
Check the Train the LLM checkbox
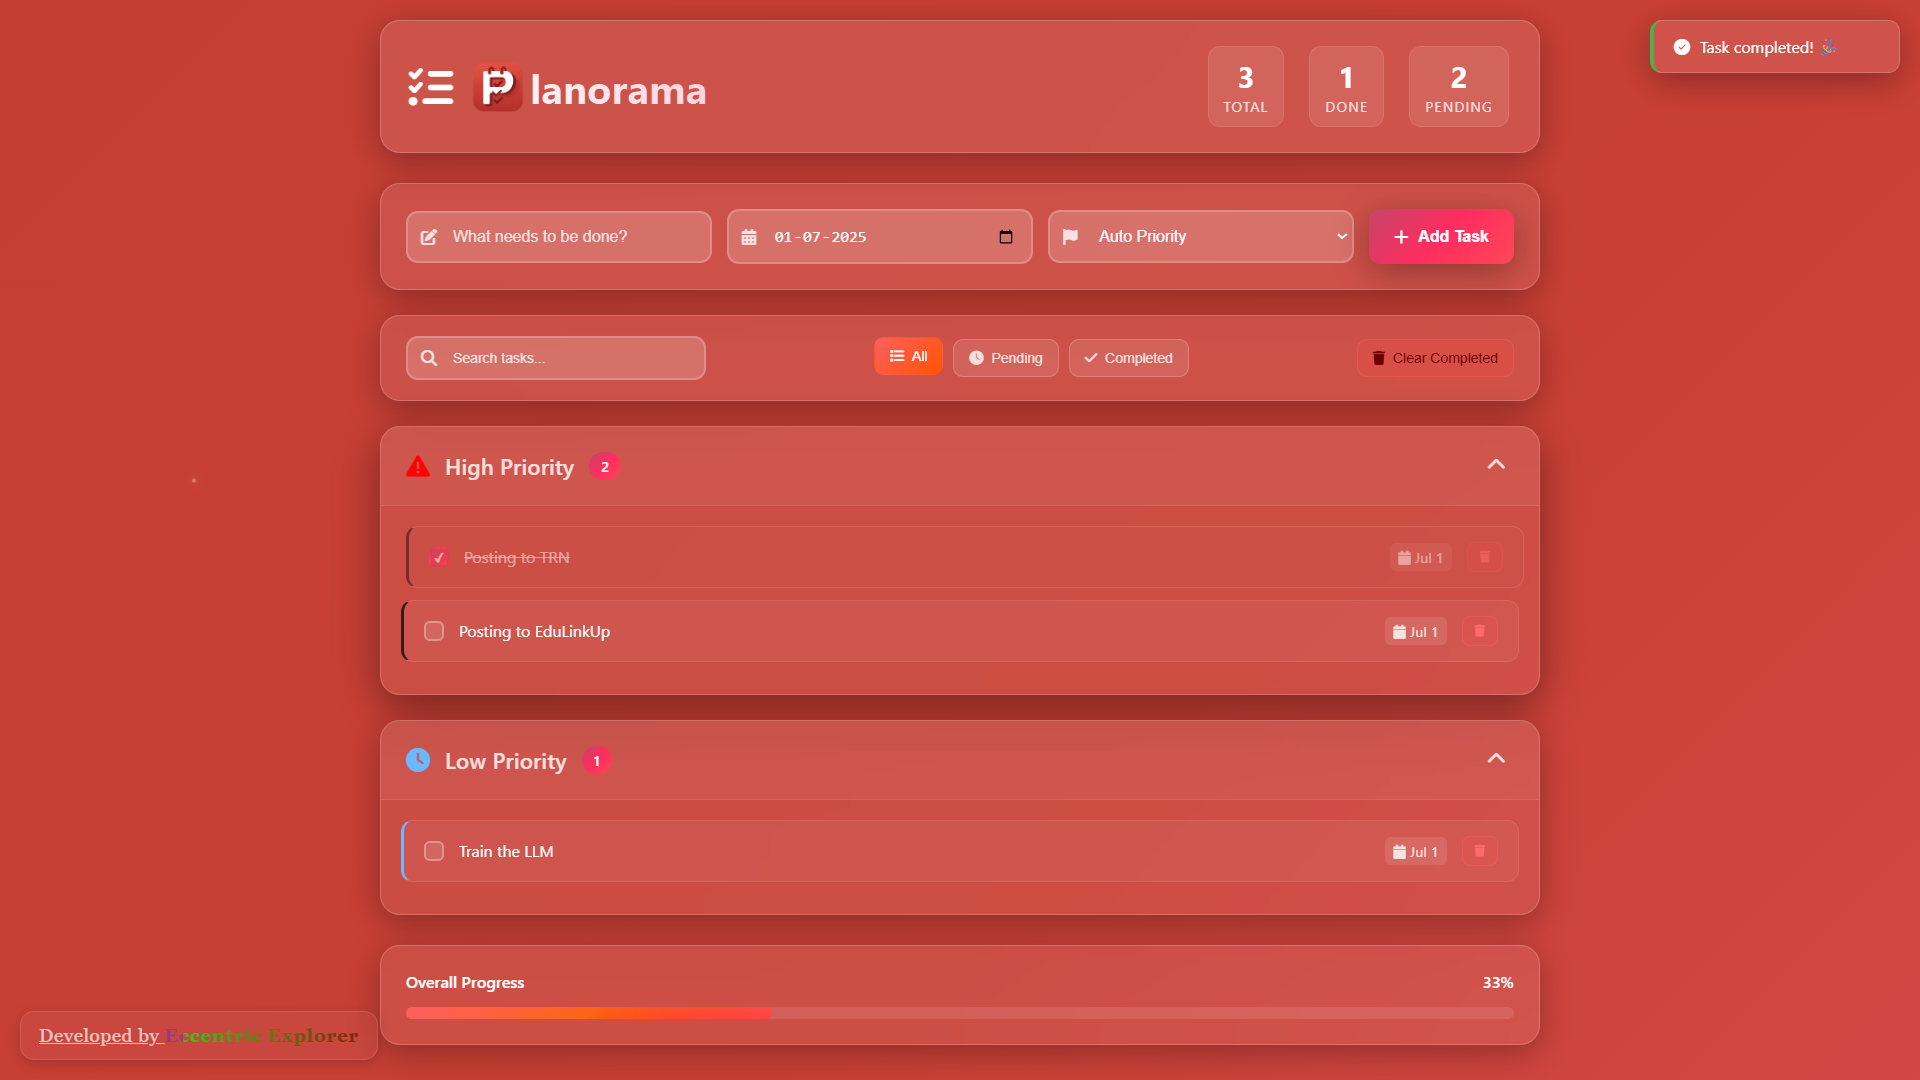(434, 851)
